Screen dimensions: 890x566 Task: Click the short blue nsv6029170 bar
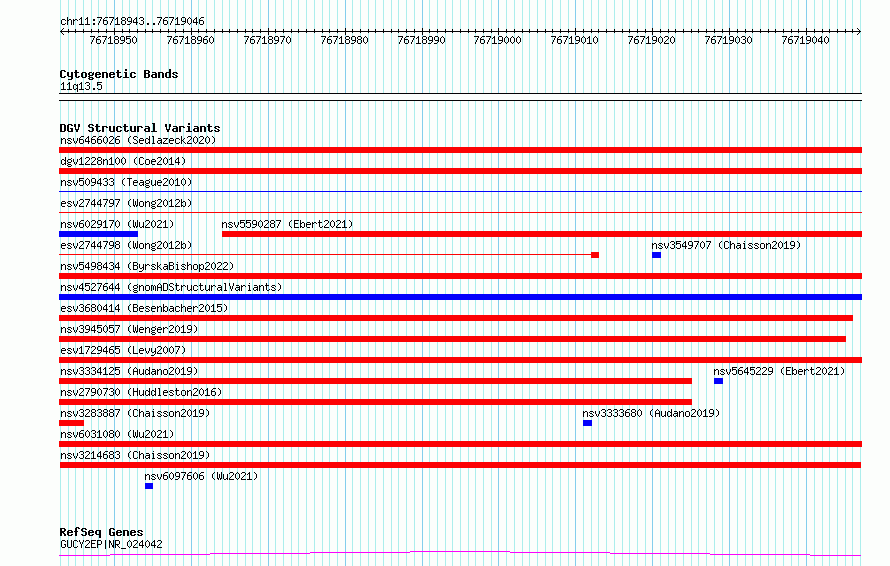coord(99,234)
